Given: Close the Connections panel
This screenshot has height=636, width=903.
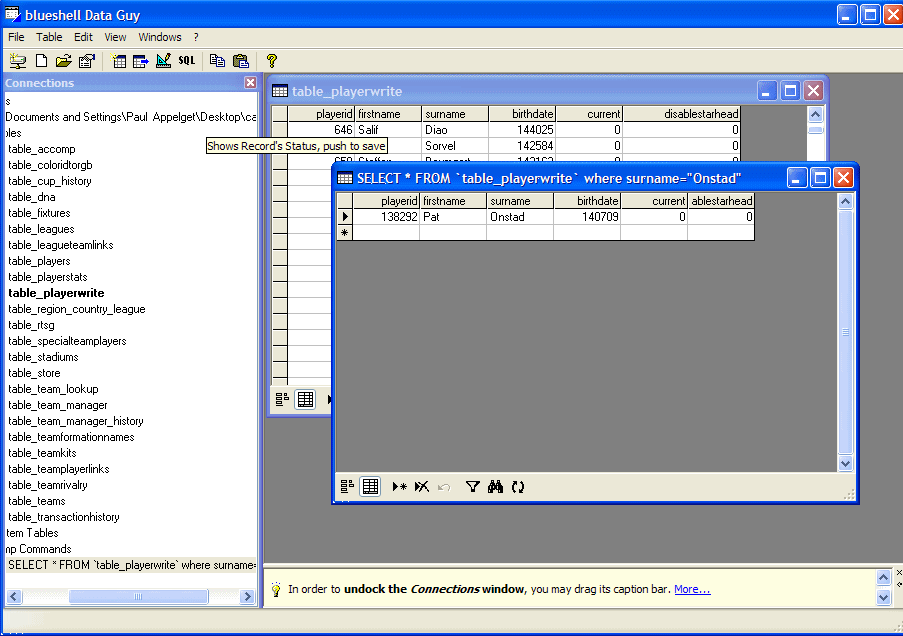Looking at the screenshot, I should [x=250, y=83].
